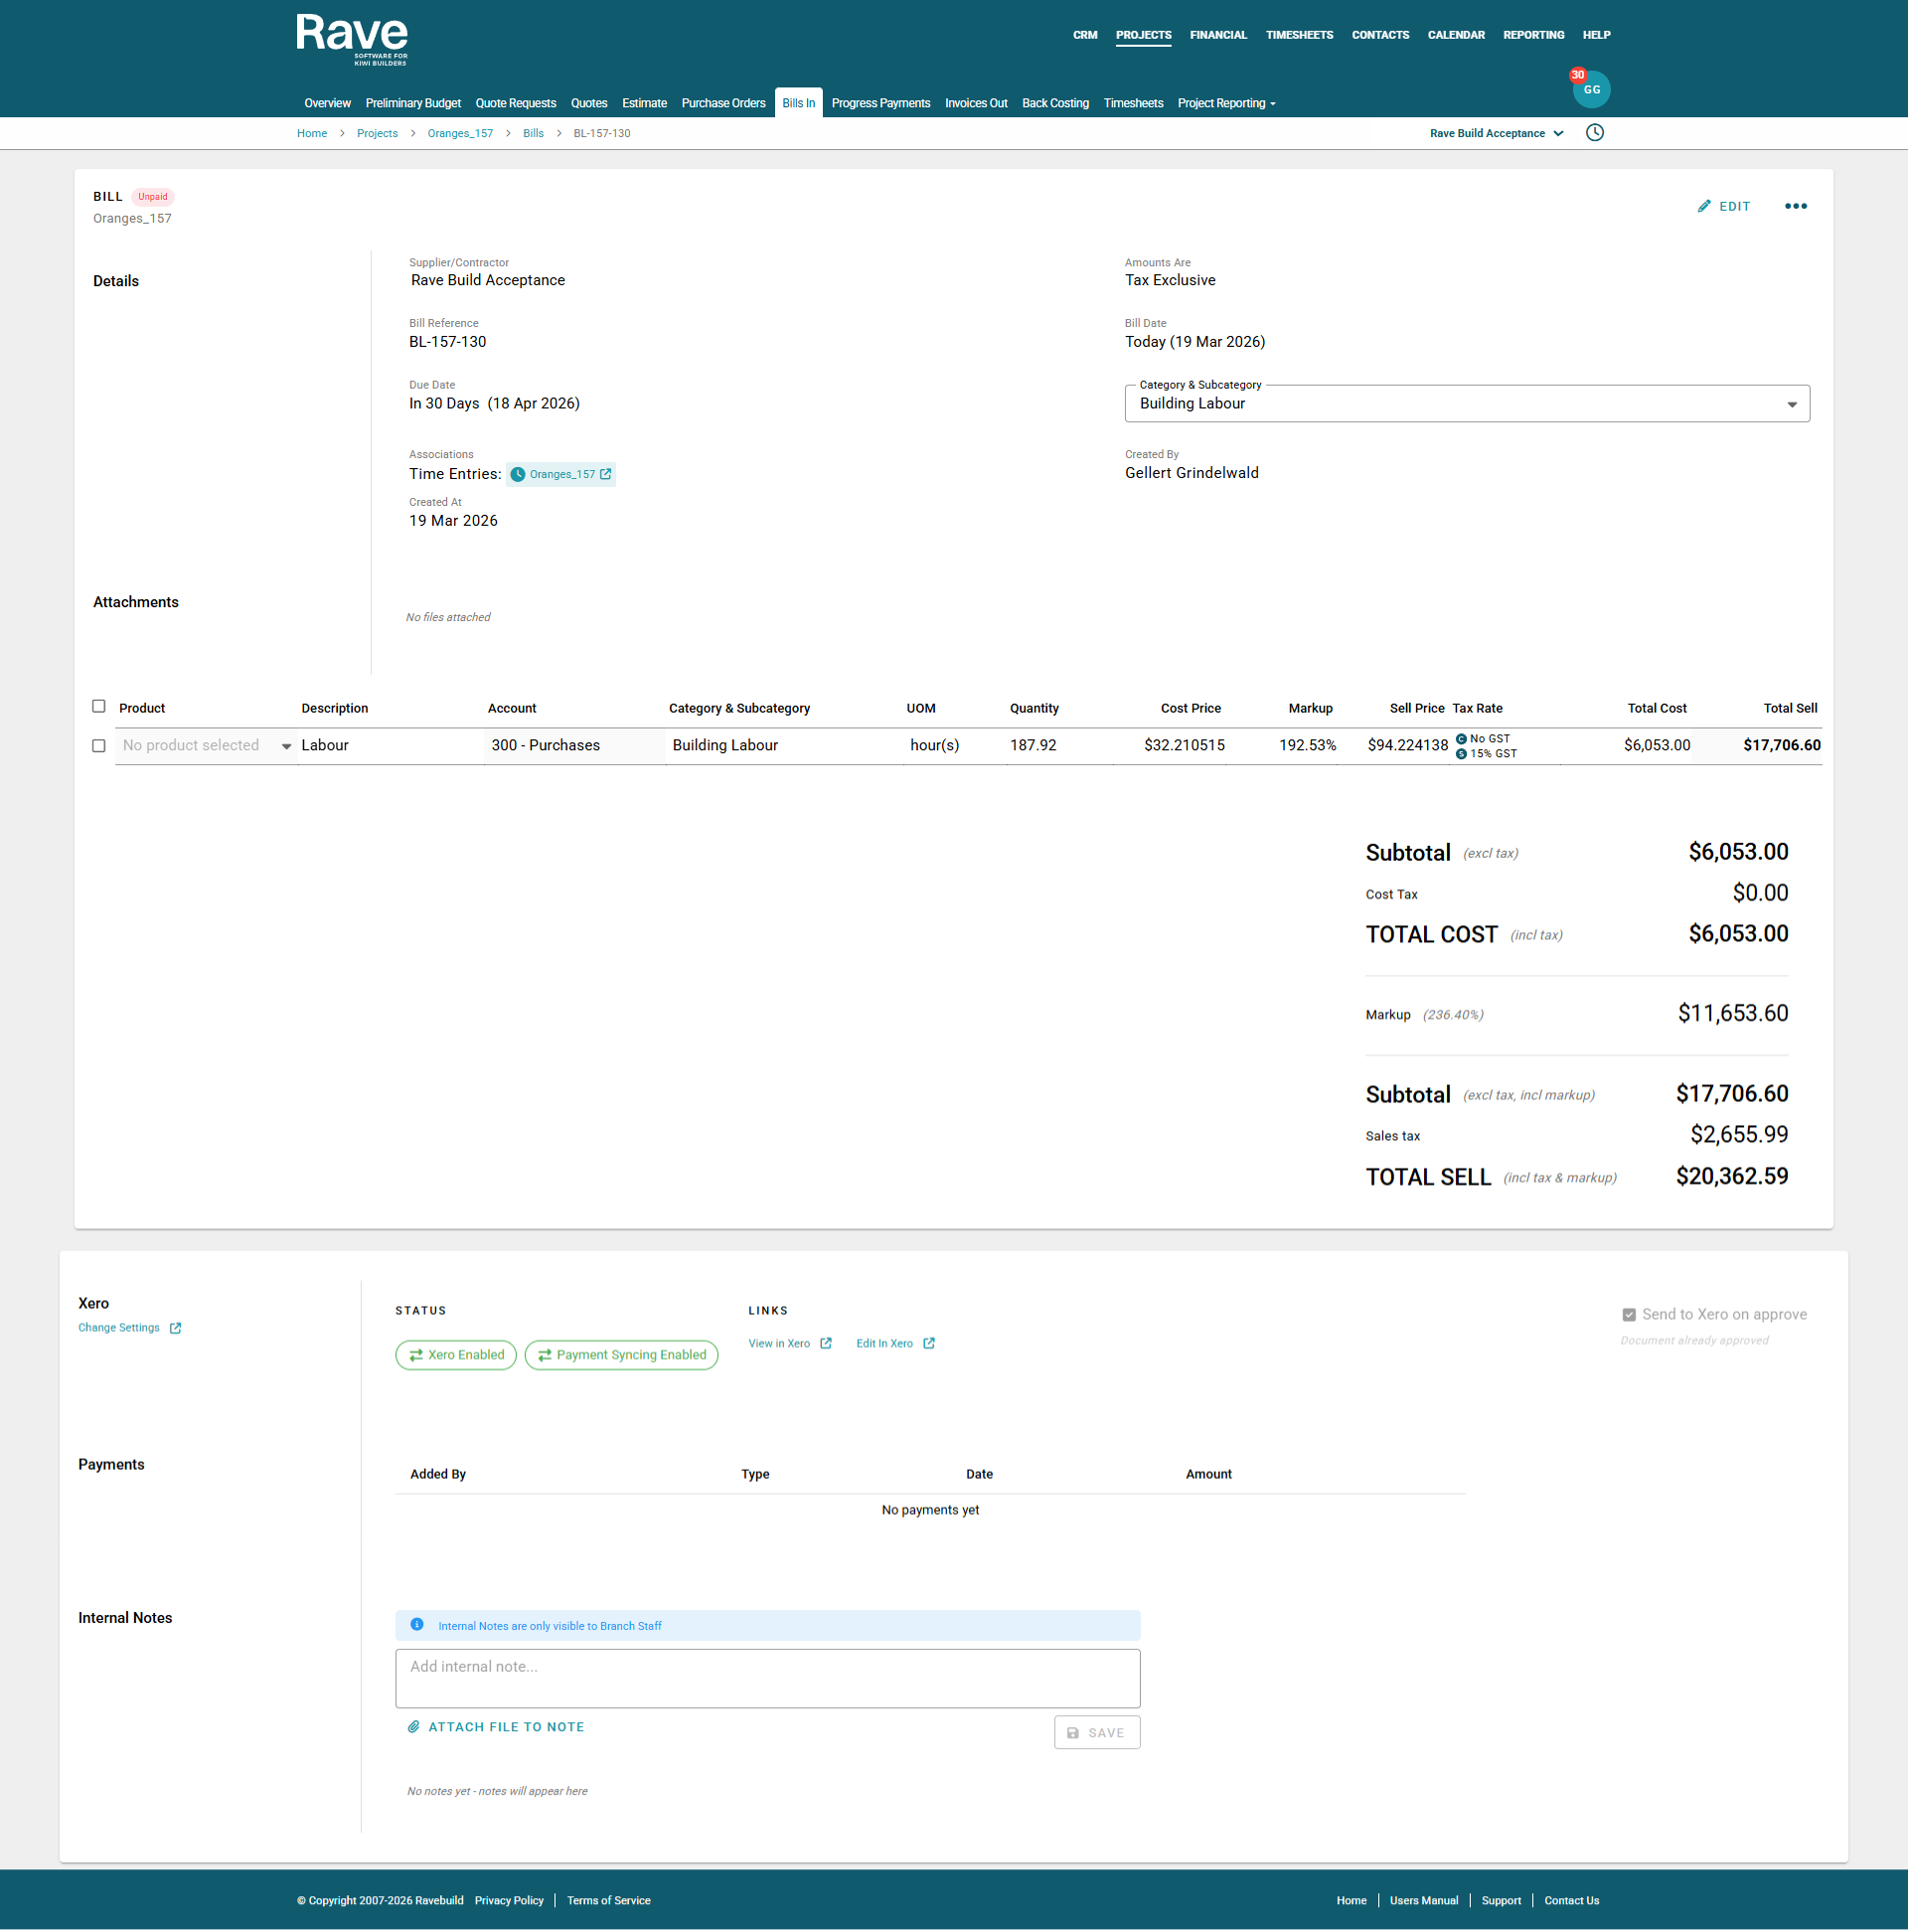Click View in Xero external link icon
The image size is (1908, 1932).
coord(825,1343)
